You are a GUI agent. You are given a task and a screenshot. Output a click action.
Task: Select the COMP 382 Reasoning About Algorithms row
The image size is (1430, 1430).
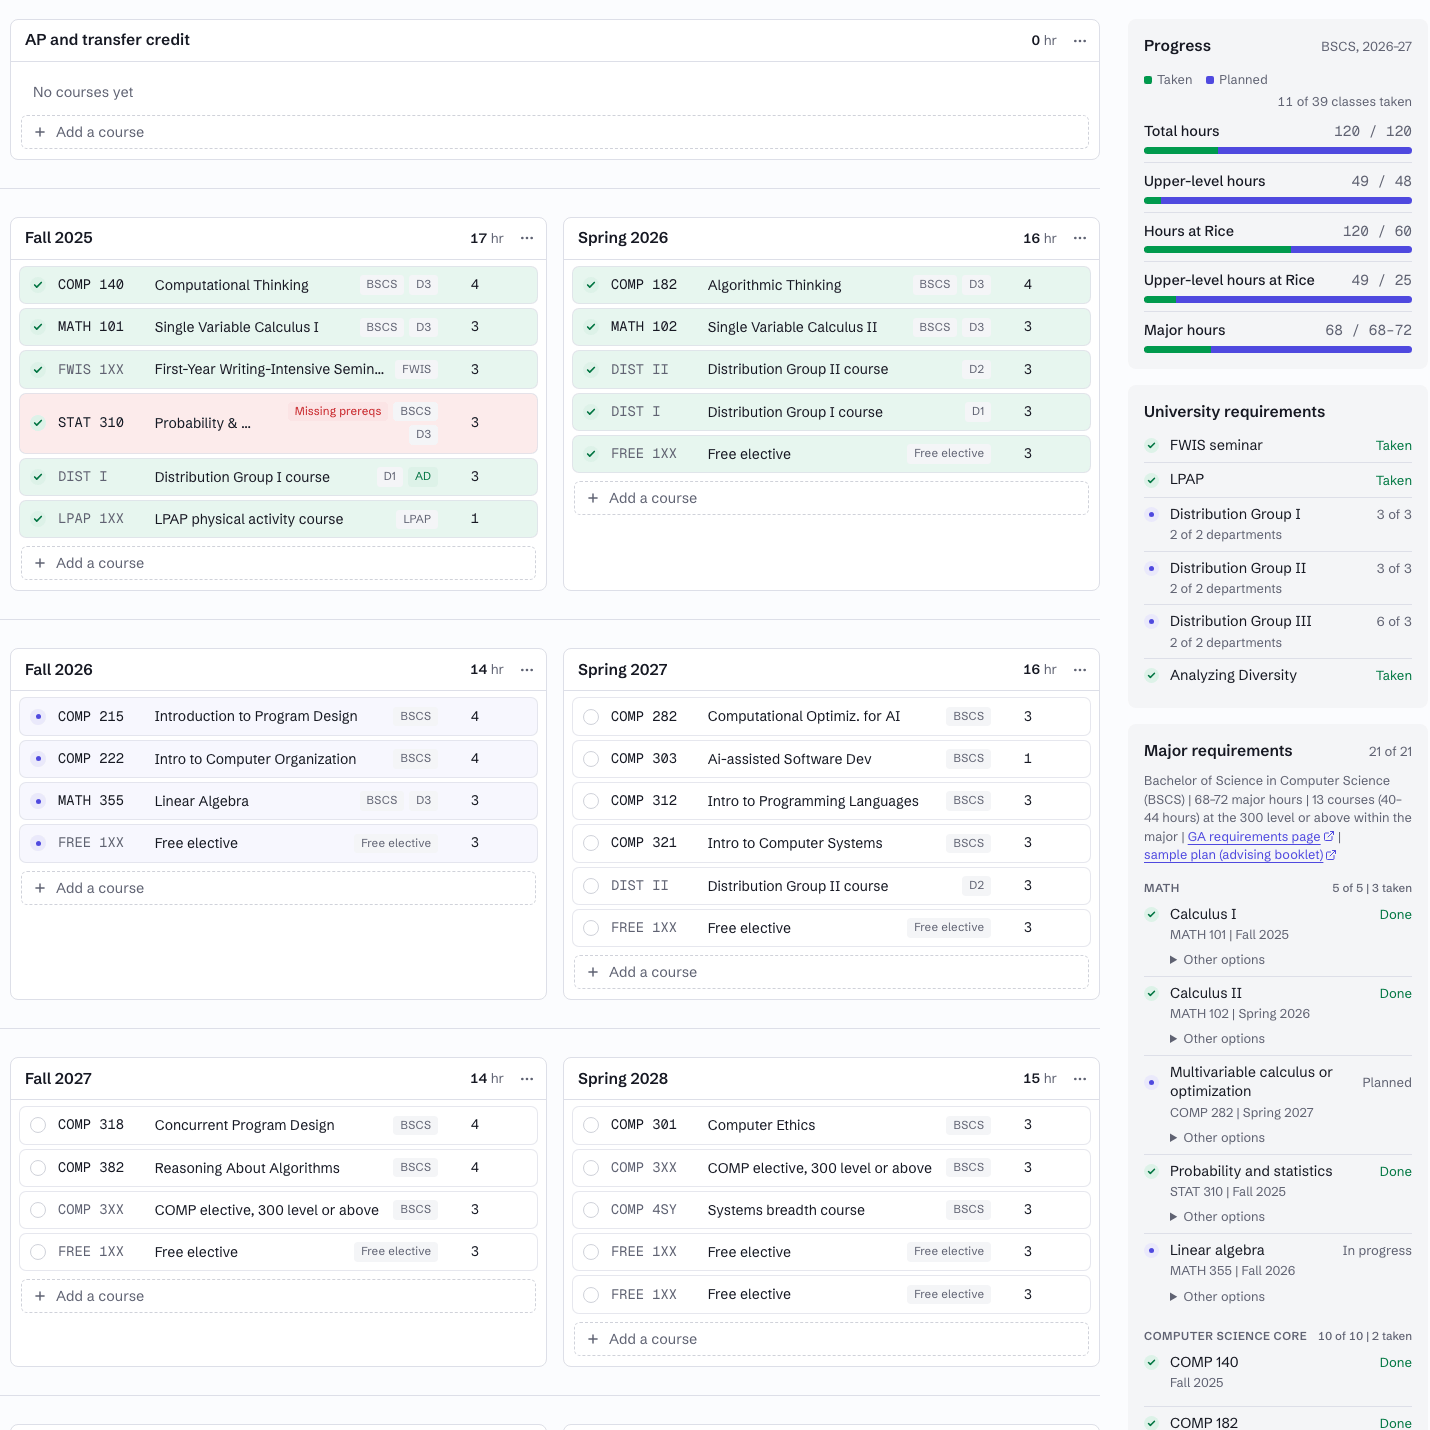coord(278,1168)
